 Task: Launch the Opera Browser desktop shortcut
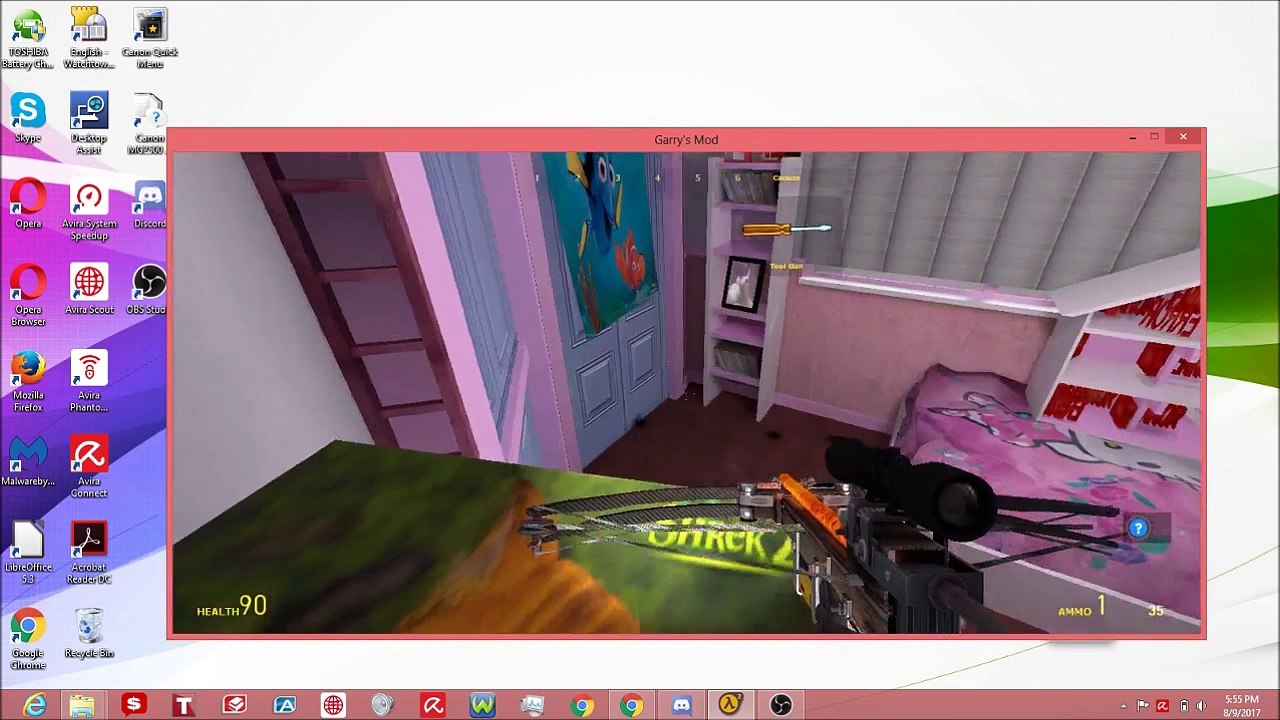pos(28,296)
